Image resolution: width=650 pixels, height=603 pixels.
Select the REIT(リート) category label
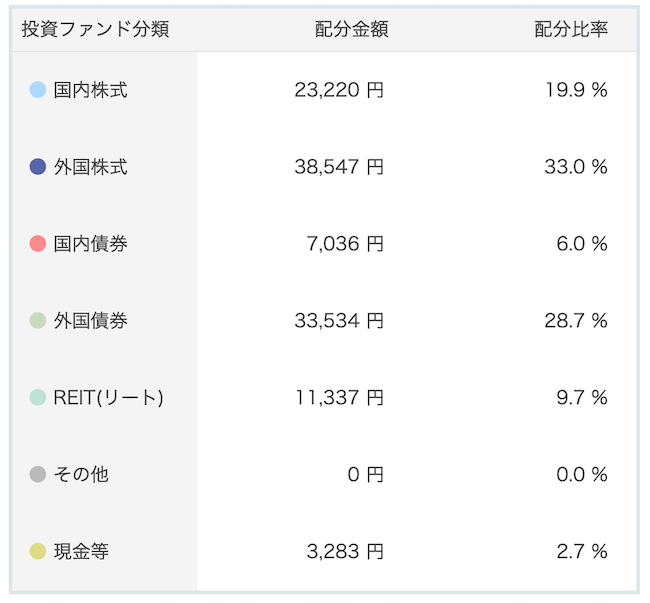(x=108, y=398)
